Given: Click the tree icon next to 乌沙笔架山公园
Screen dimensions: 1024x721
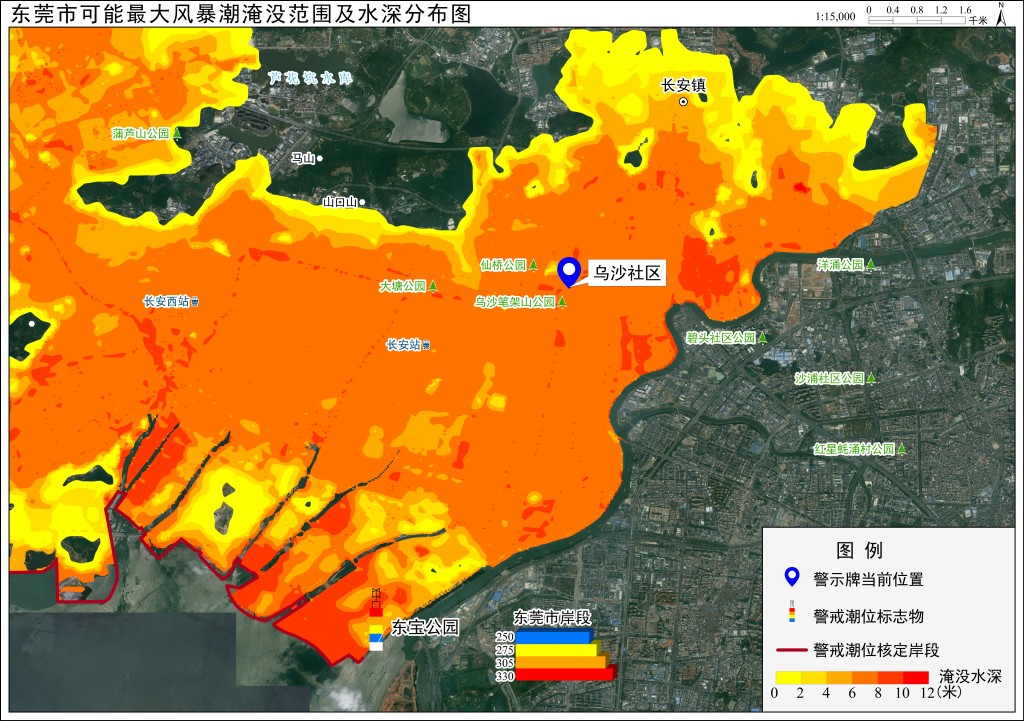Looking at the screenshot, I should (x=562, y=302).
